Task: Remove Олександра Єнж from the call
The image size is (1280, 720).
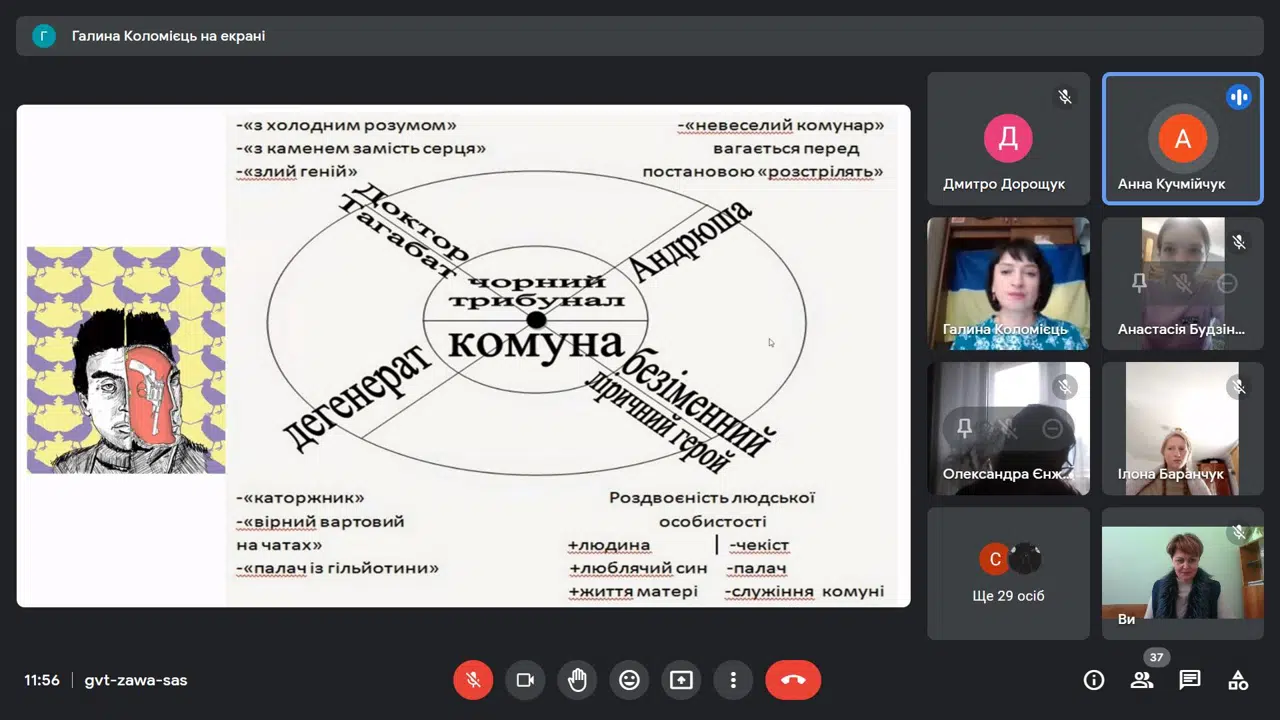Action: click(x=1052, y=429)
